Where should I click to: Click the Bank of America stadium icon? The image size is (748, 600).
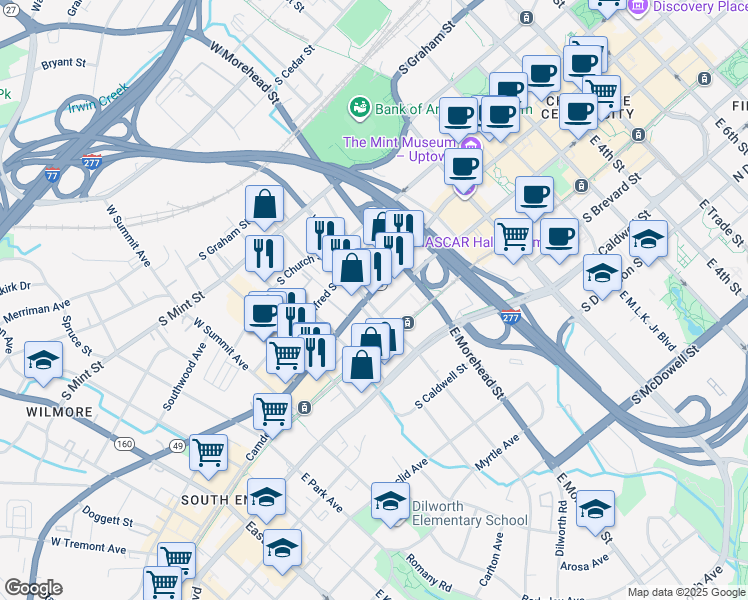point(357,106)
